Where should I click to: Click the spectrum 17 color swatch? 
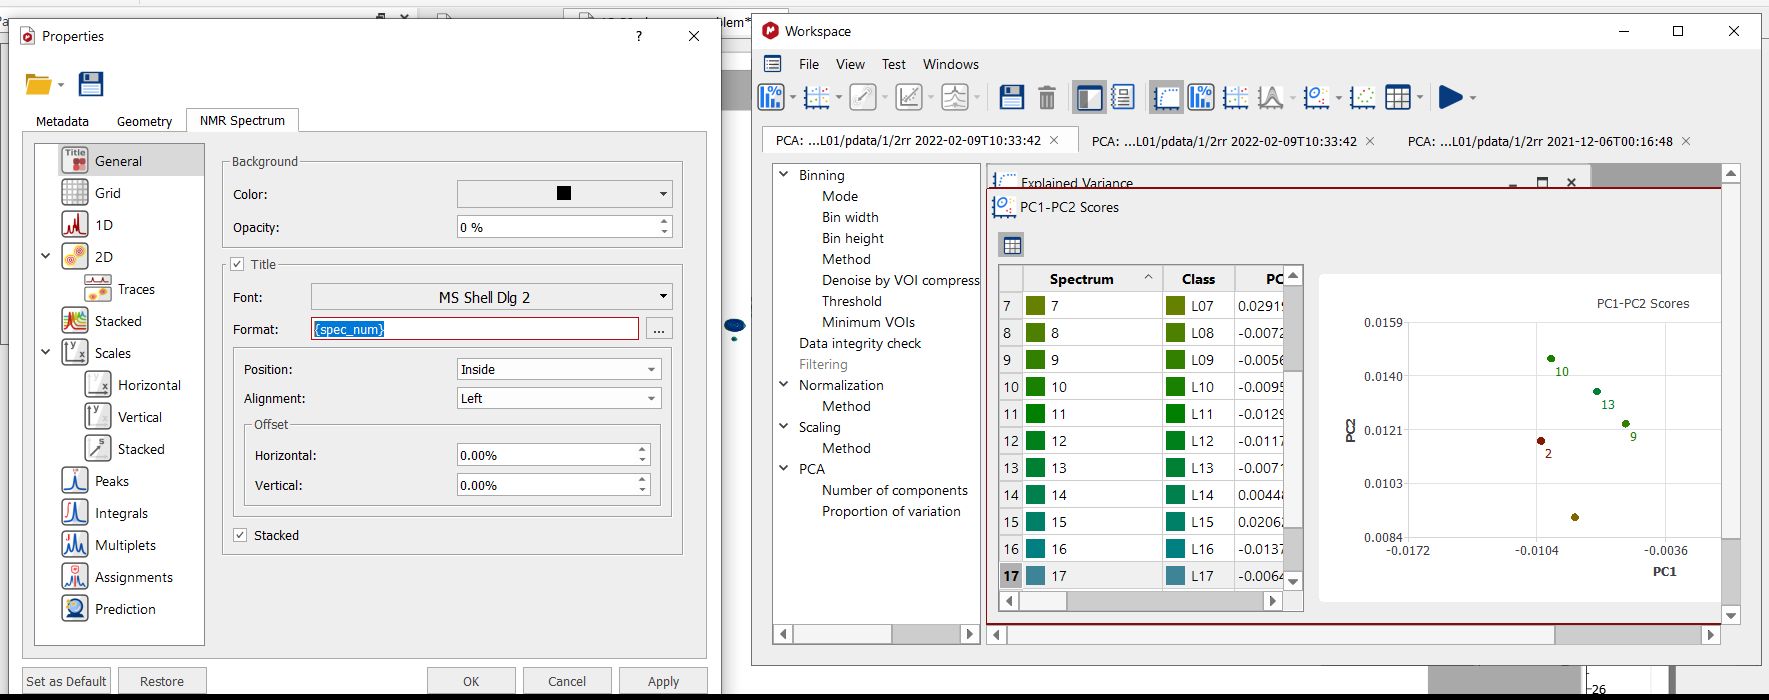coord(1035,575)
